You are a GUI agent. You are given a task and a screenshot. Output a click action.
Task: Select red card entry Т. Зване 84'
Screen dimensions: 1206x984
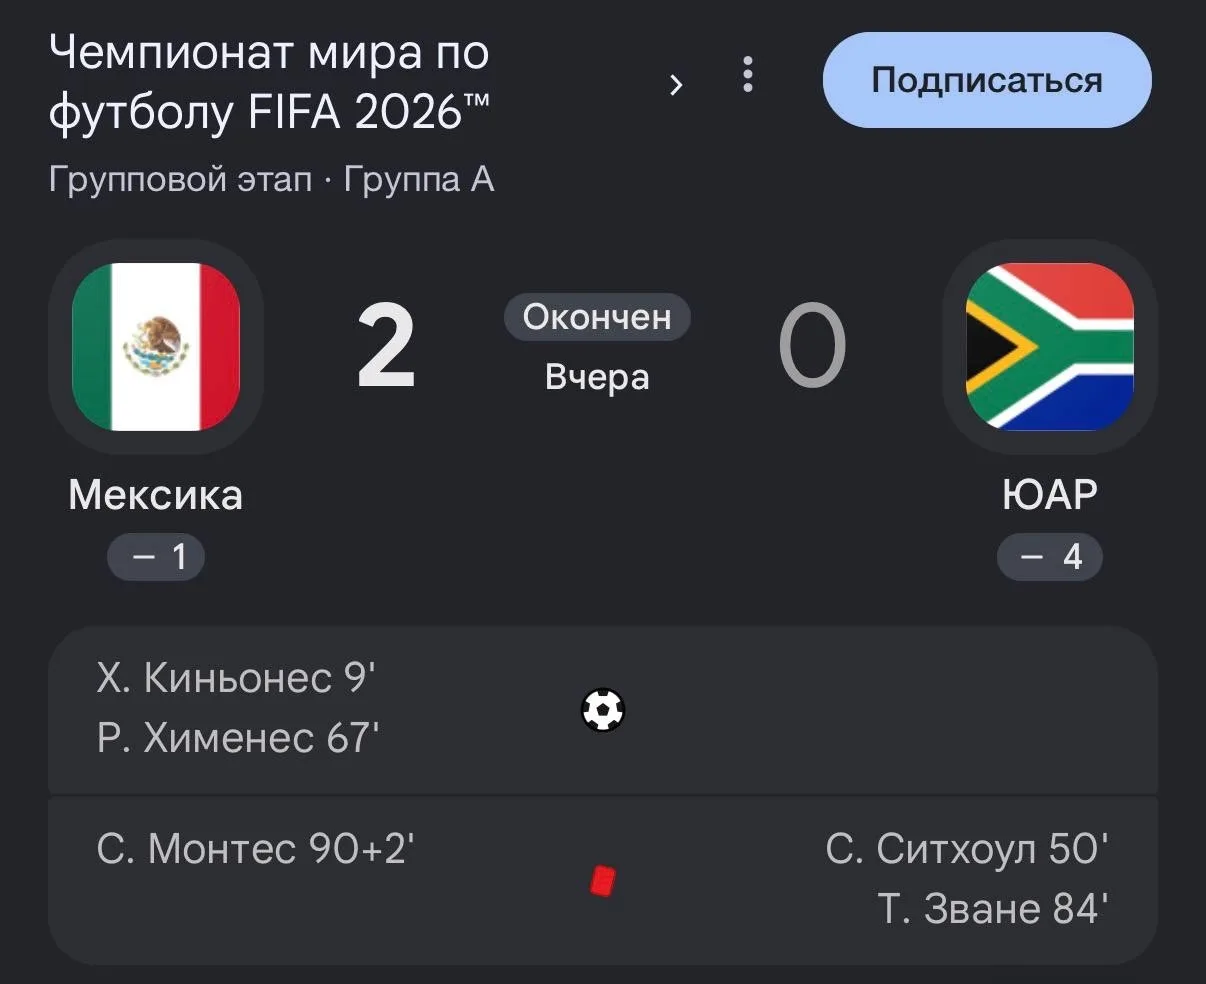pos(993,909)
